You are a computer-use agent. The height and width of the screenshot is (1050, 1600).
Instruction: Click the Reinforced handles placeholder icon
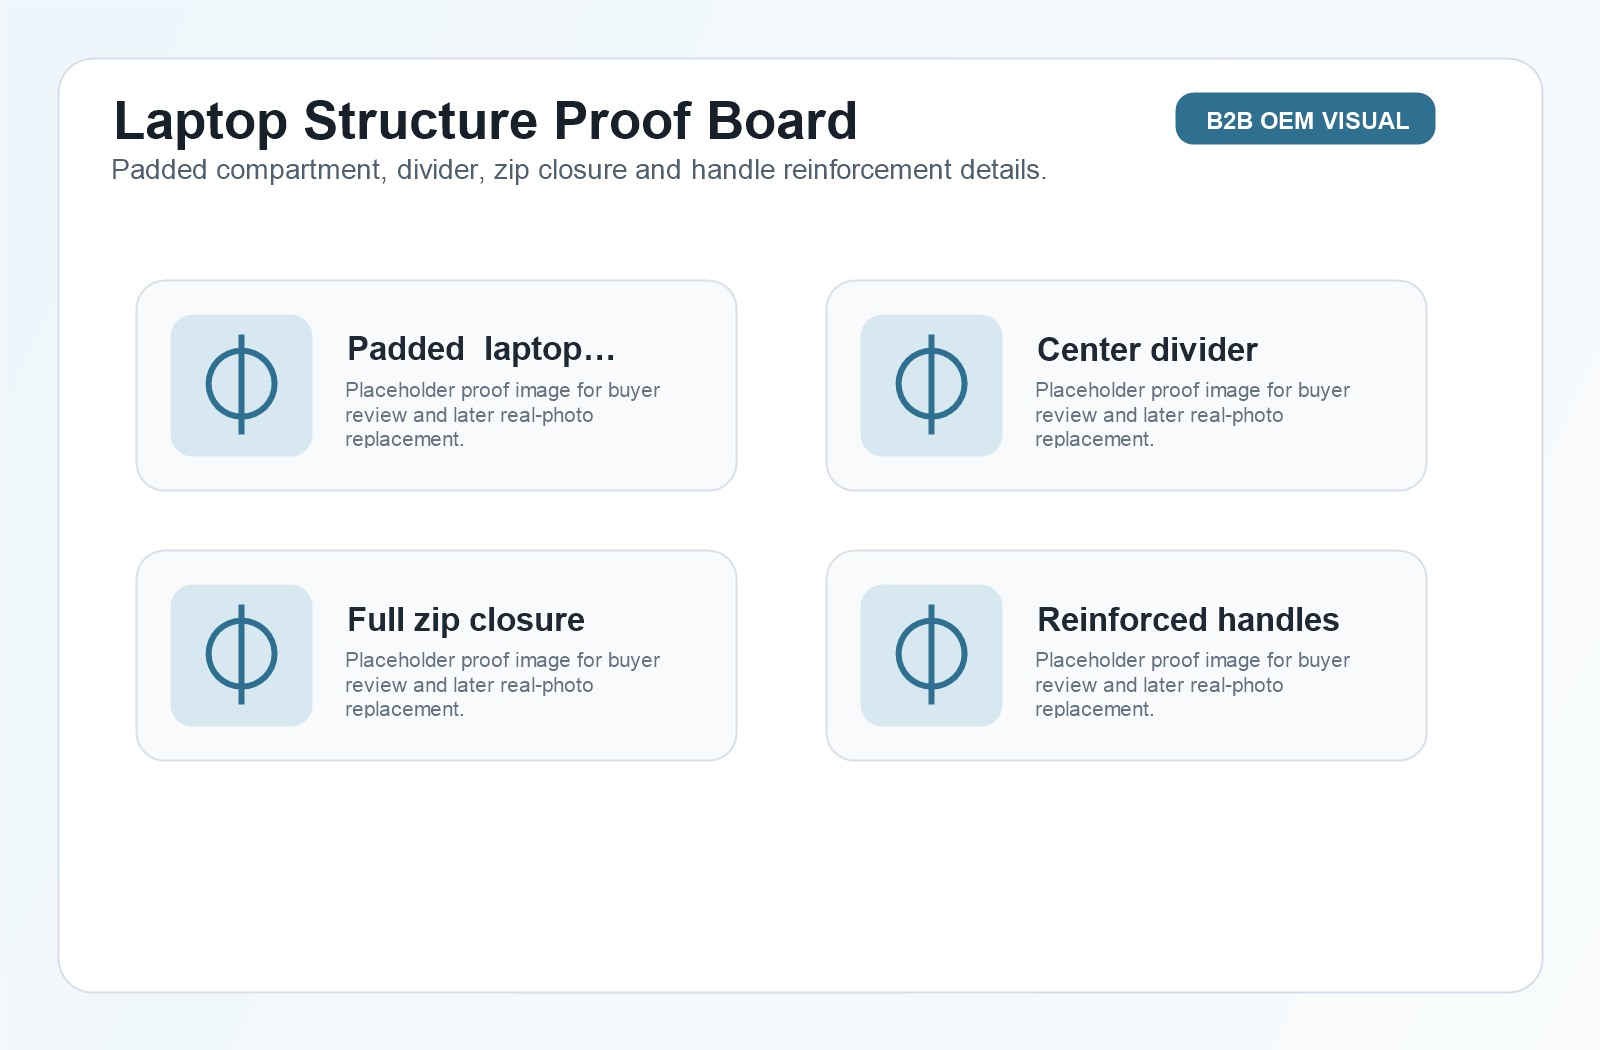tap(931, 655)
